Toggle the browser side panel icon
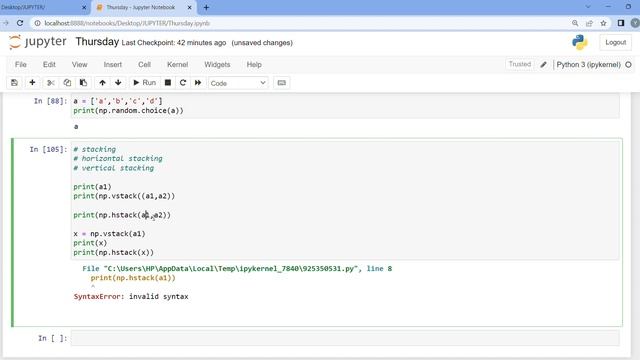 (x=621, y=23)
